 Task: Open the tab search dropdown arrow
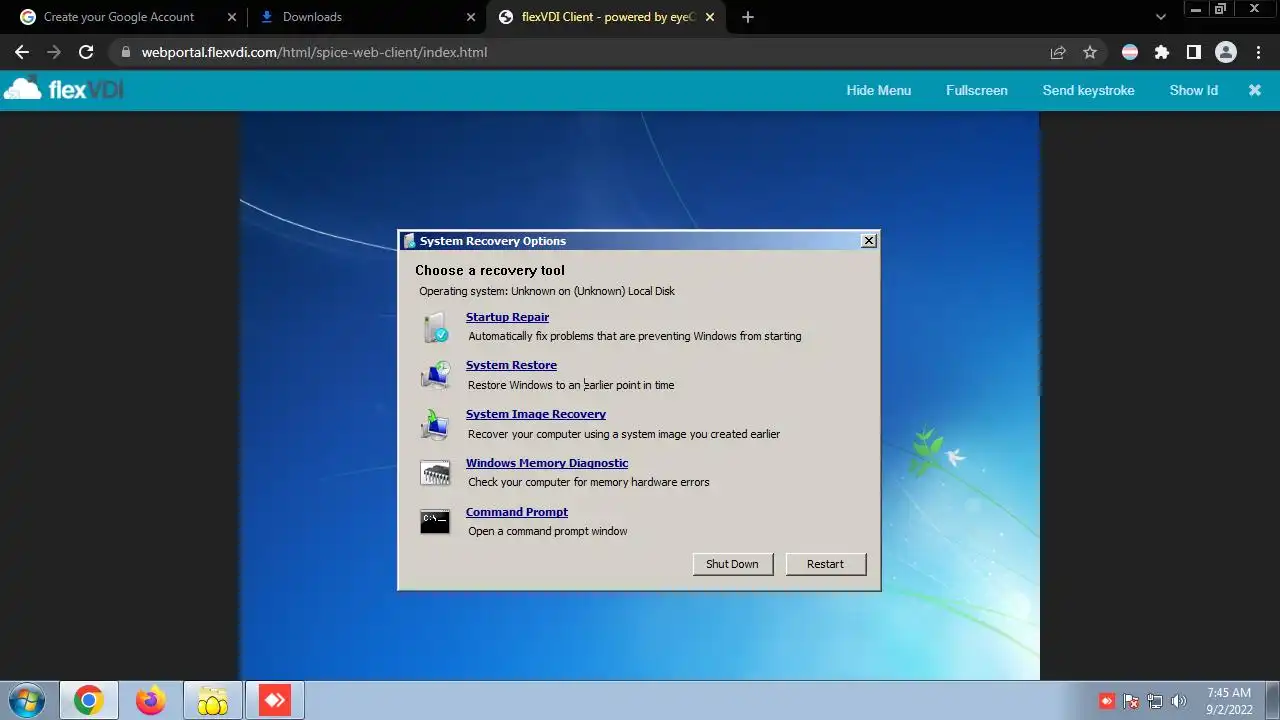click(1161, 17)
